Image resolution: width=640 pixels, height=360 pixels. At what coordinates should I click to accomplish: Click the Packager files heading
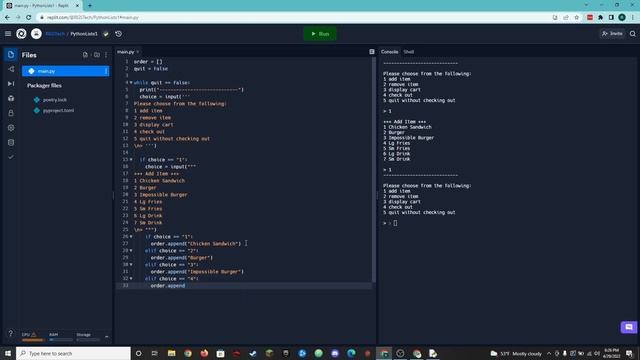click(x=44, y=86)
